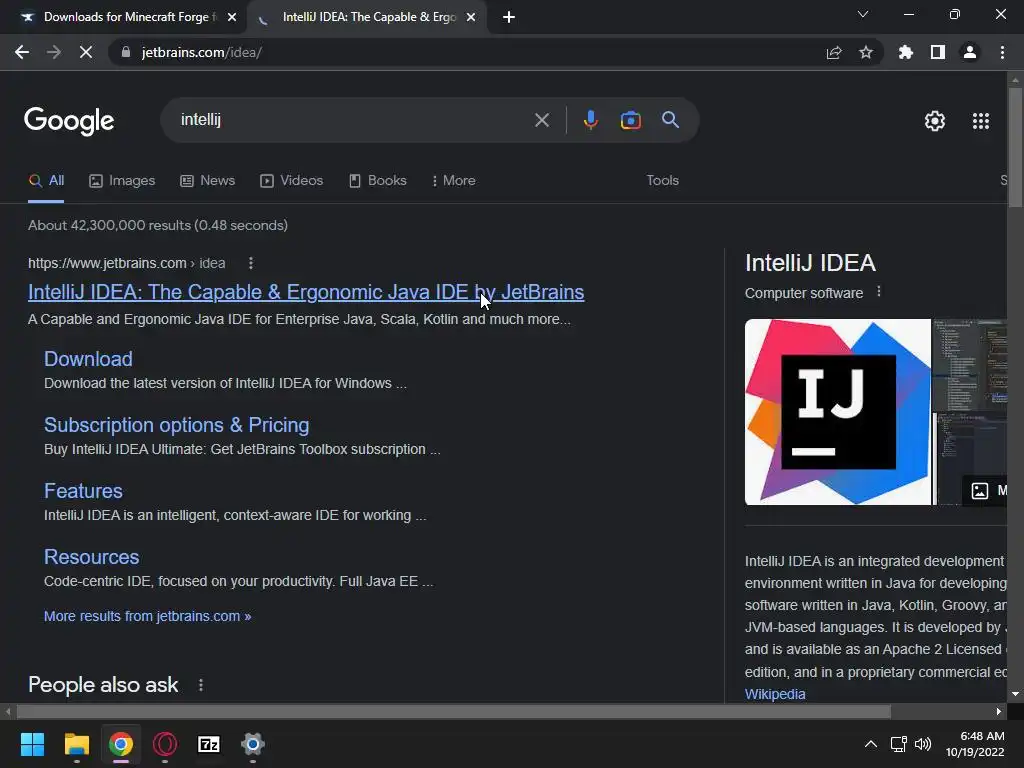
Task: Open the volume control in tray
Action: (923, 744)
